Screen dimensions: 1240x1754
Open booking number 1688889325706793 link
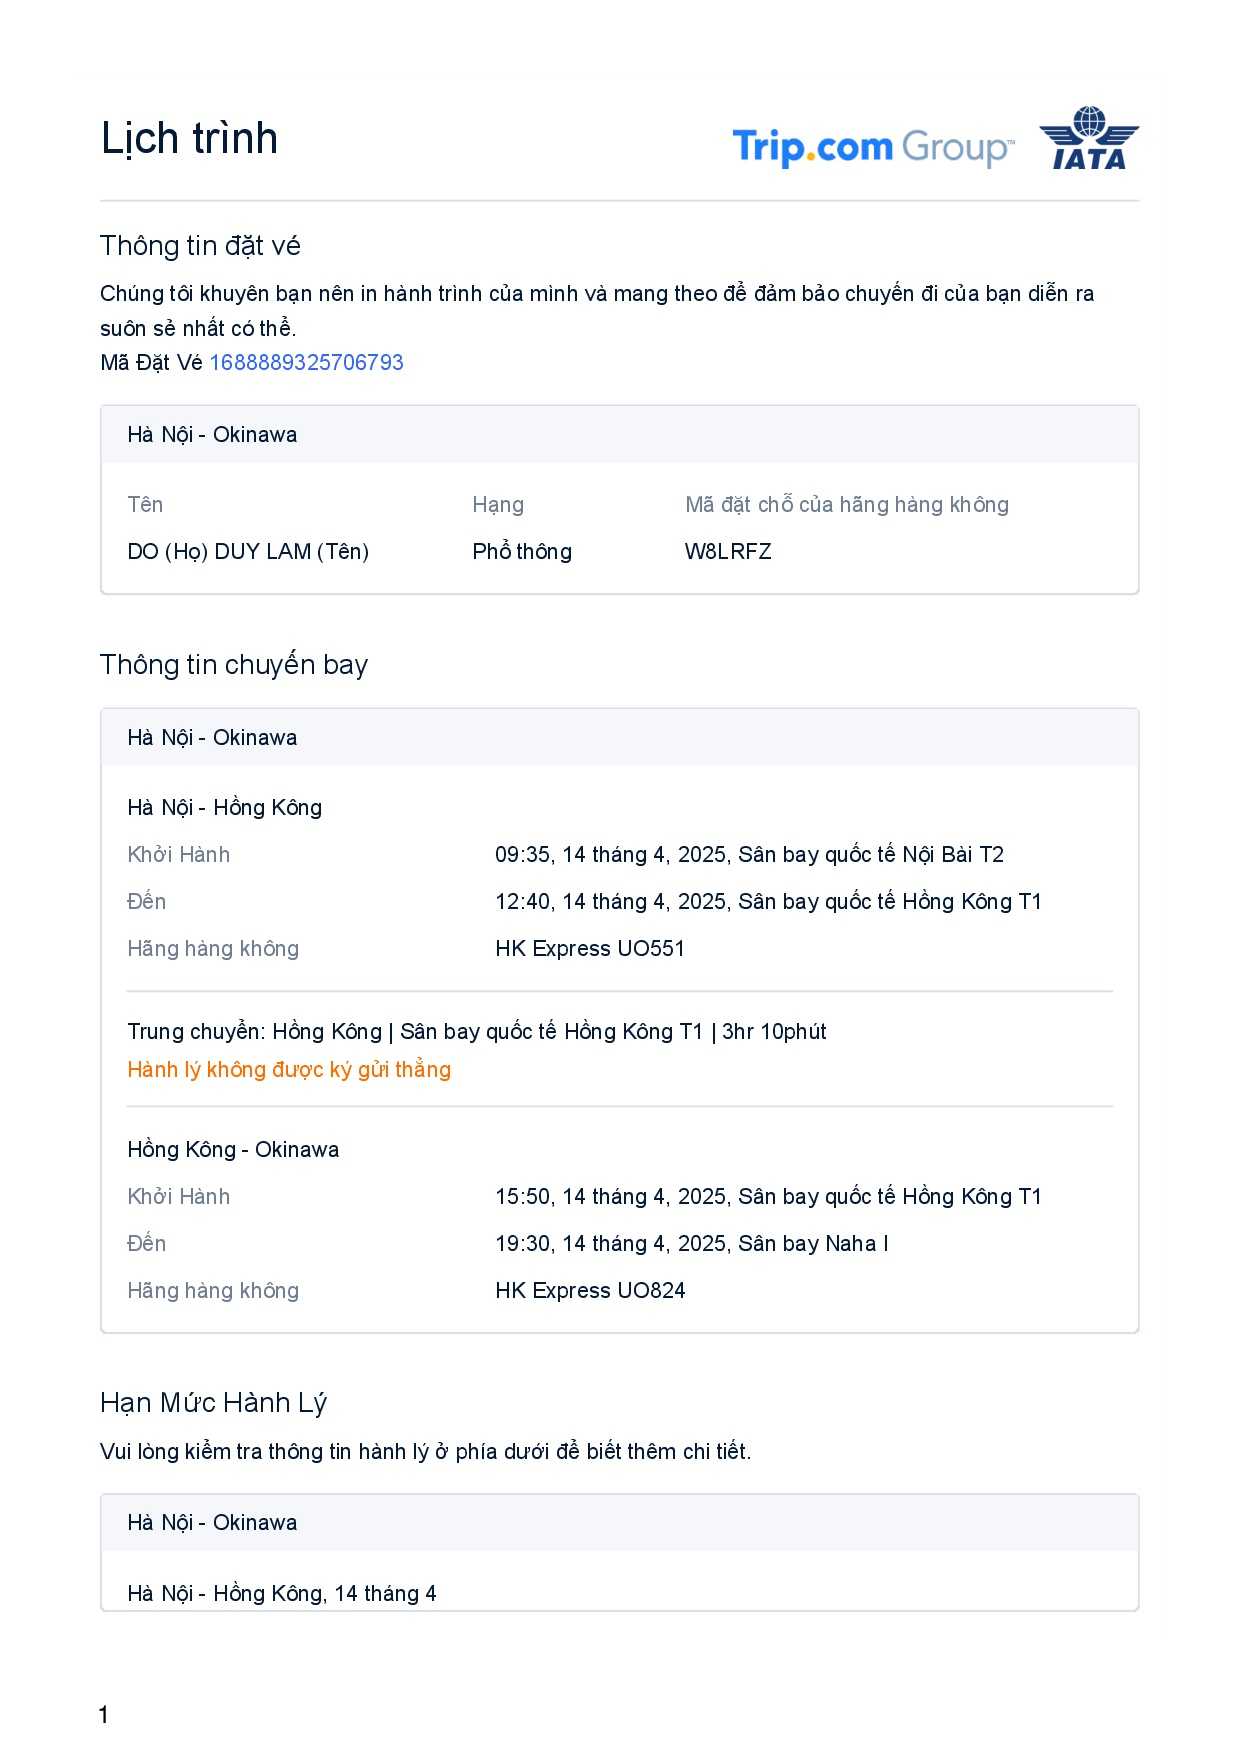306,363
